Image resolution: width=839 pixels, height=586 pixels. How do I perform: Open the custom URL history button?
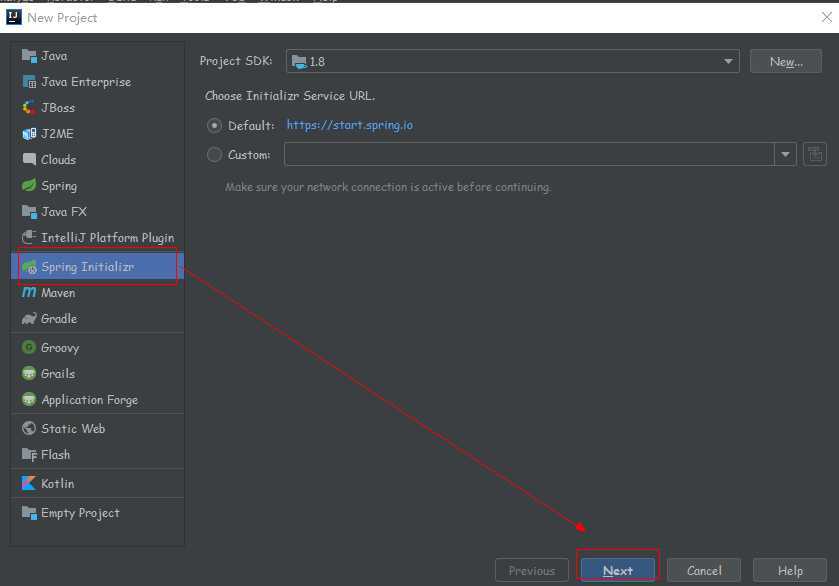coord(814,154)
